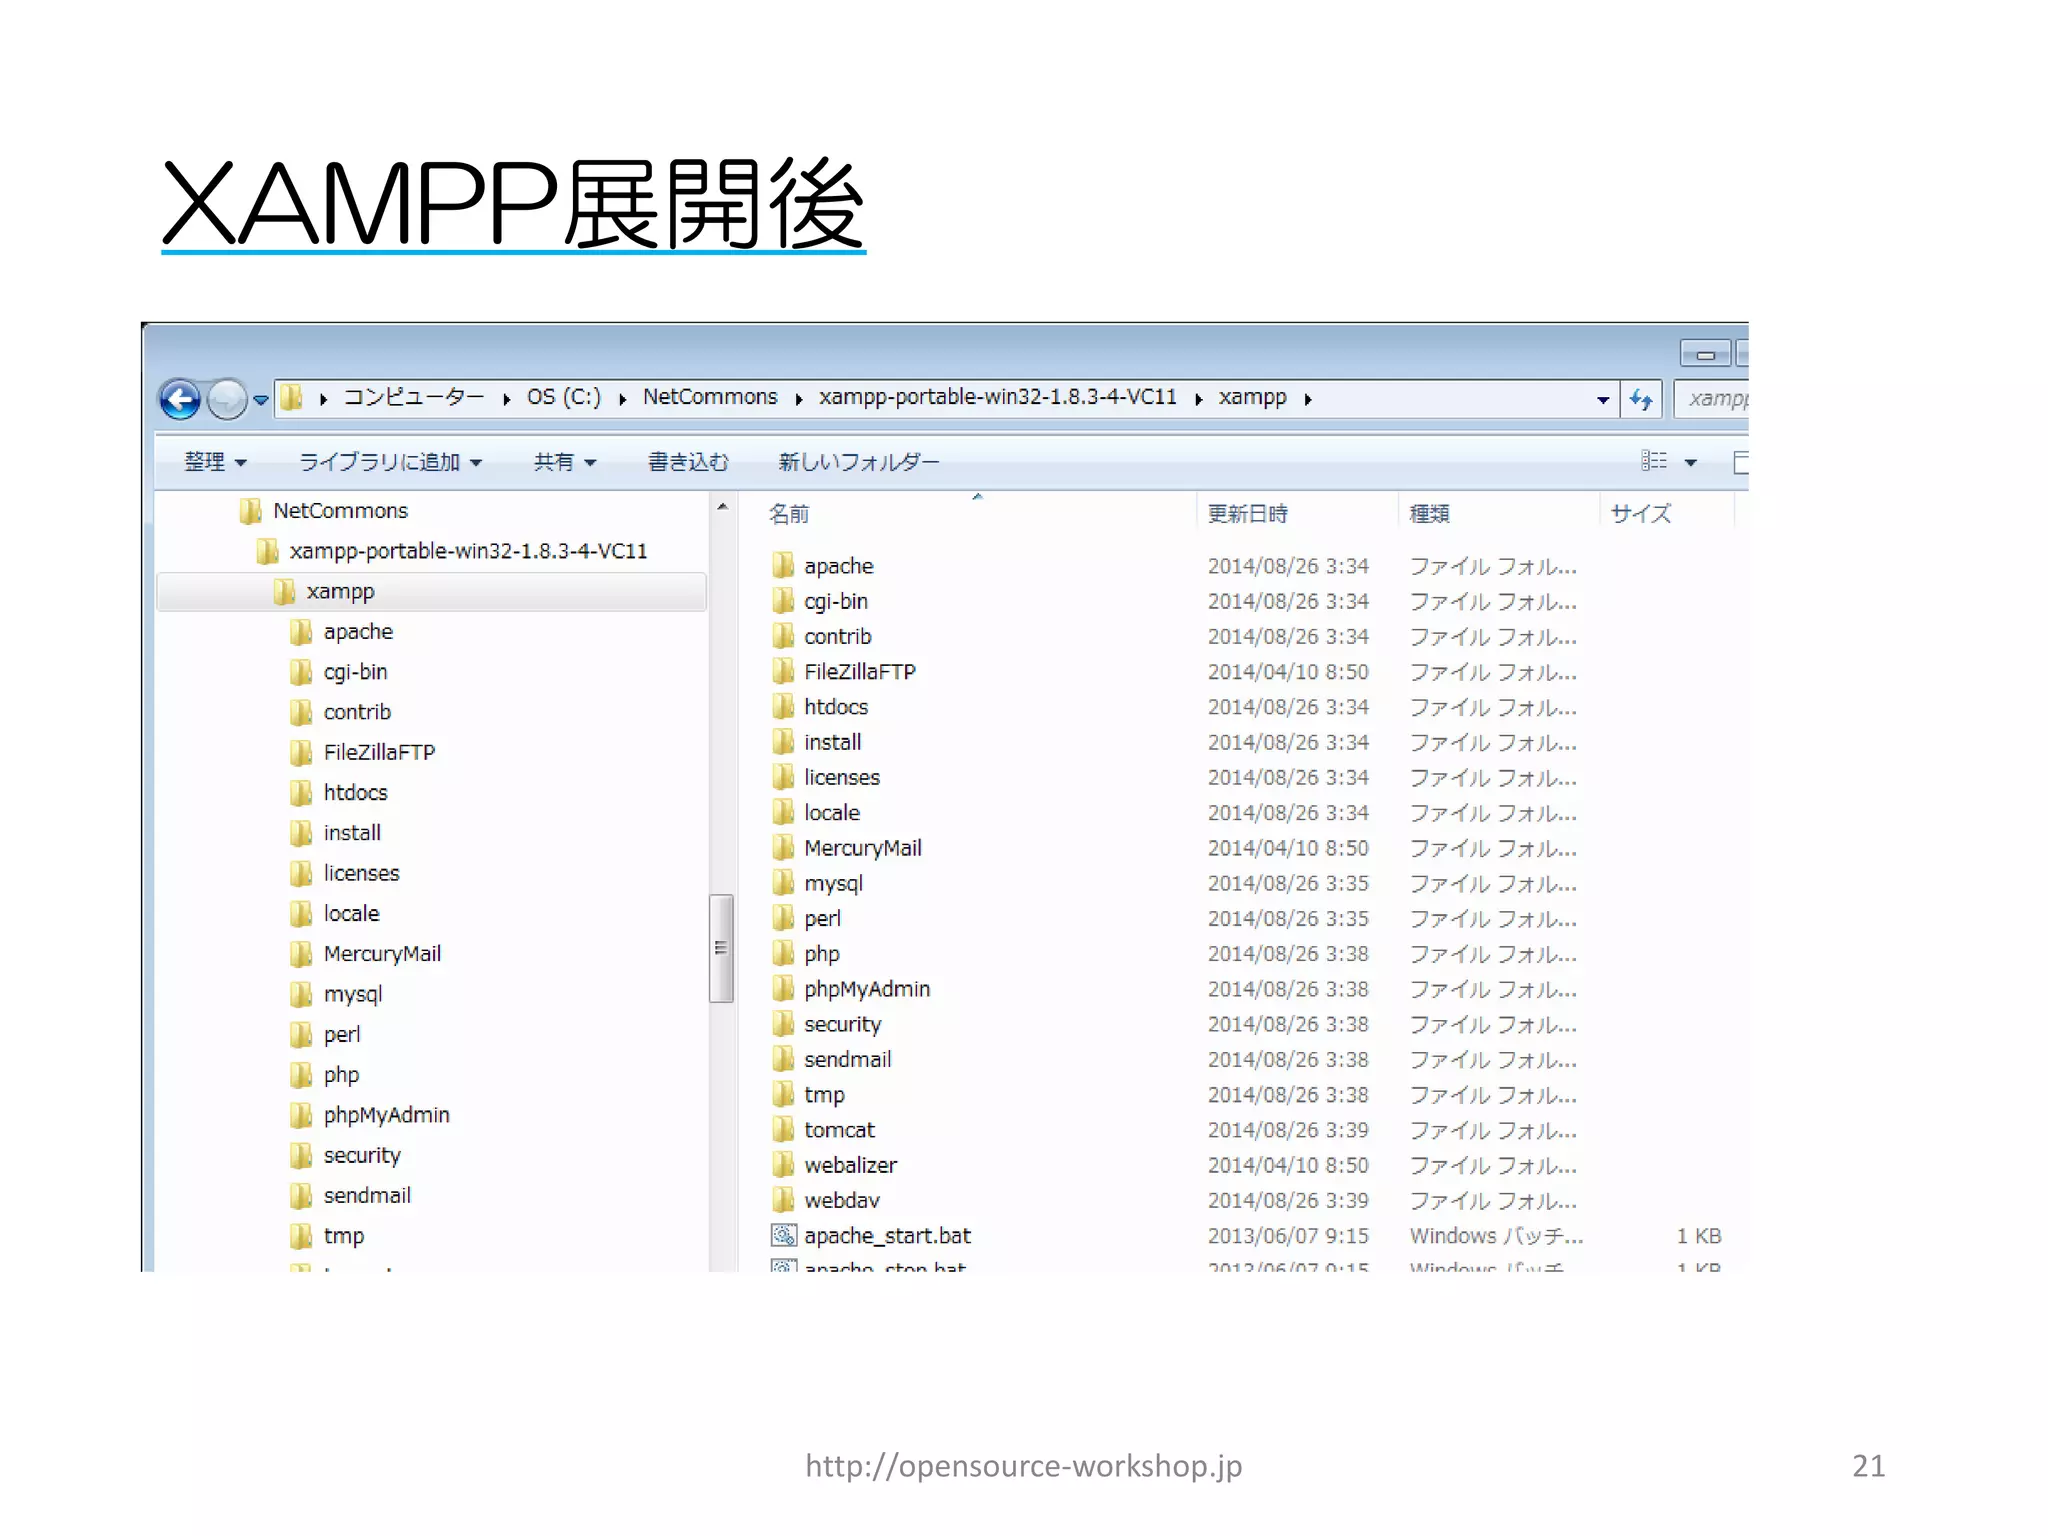This screenshot has width=2048, height=1536.
Task: Select NetCommons in the address breadcrumb
Action: tap(710, 397)
